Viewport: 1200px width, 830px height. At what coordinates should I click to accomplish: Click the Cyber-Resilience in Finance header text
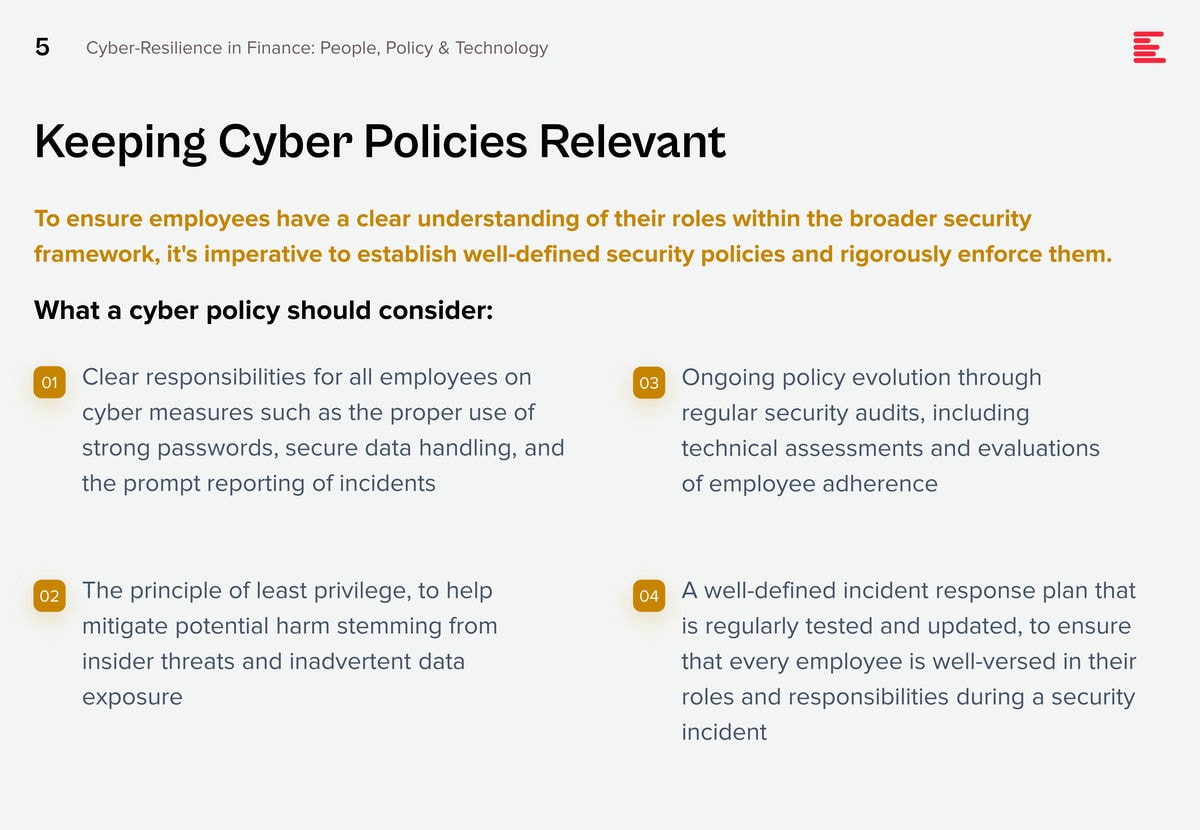click(x=317, y=48)
